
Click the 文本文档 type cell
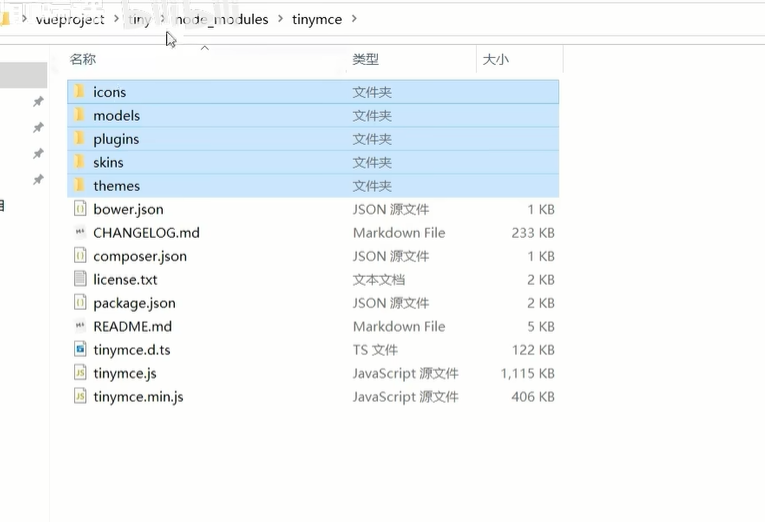[379, 280]
